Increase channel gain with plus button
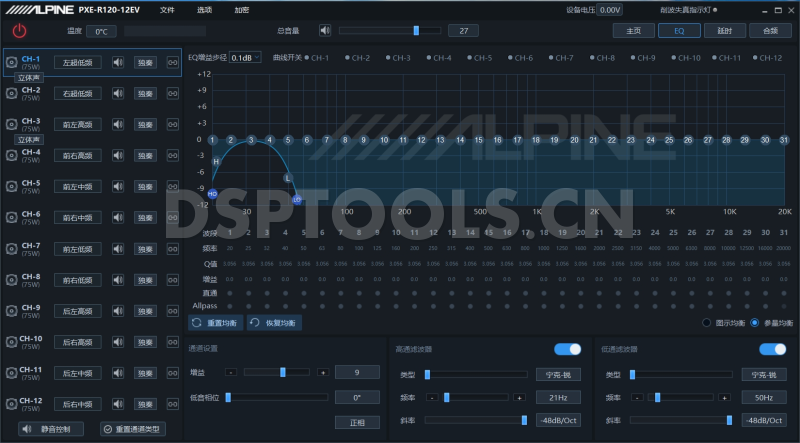Screen dimensions: 800x443 pyautogui.click(x=322, y=373)
